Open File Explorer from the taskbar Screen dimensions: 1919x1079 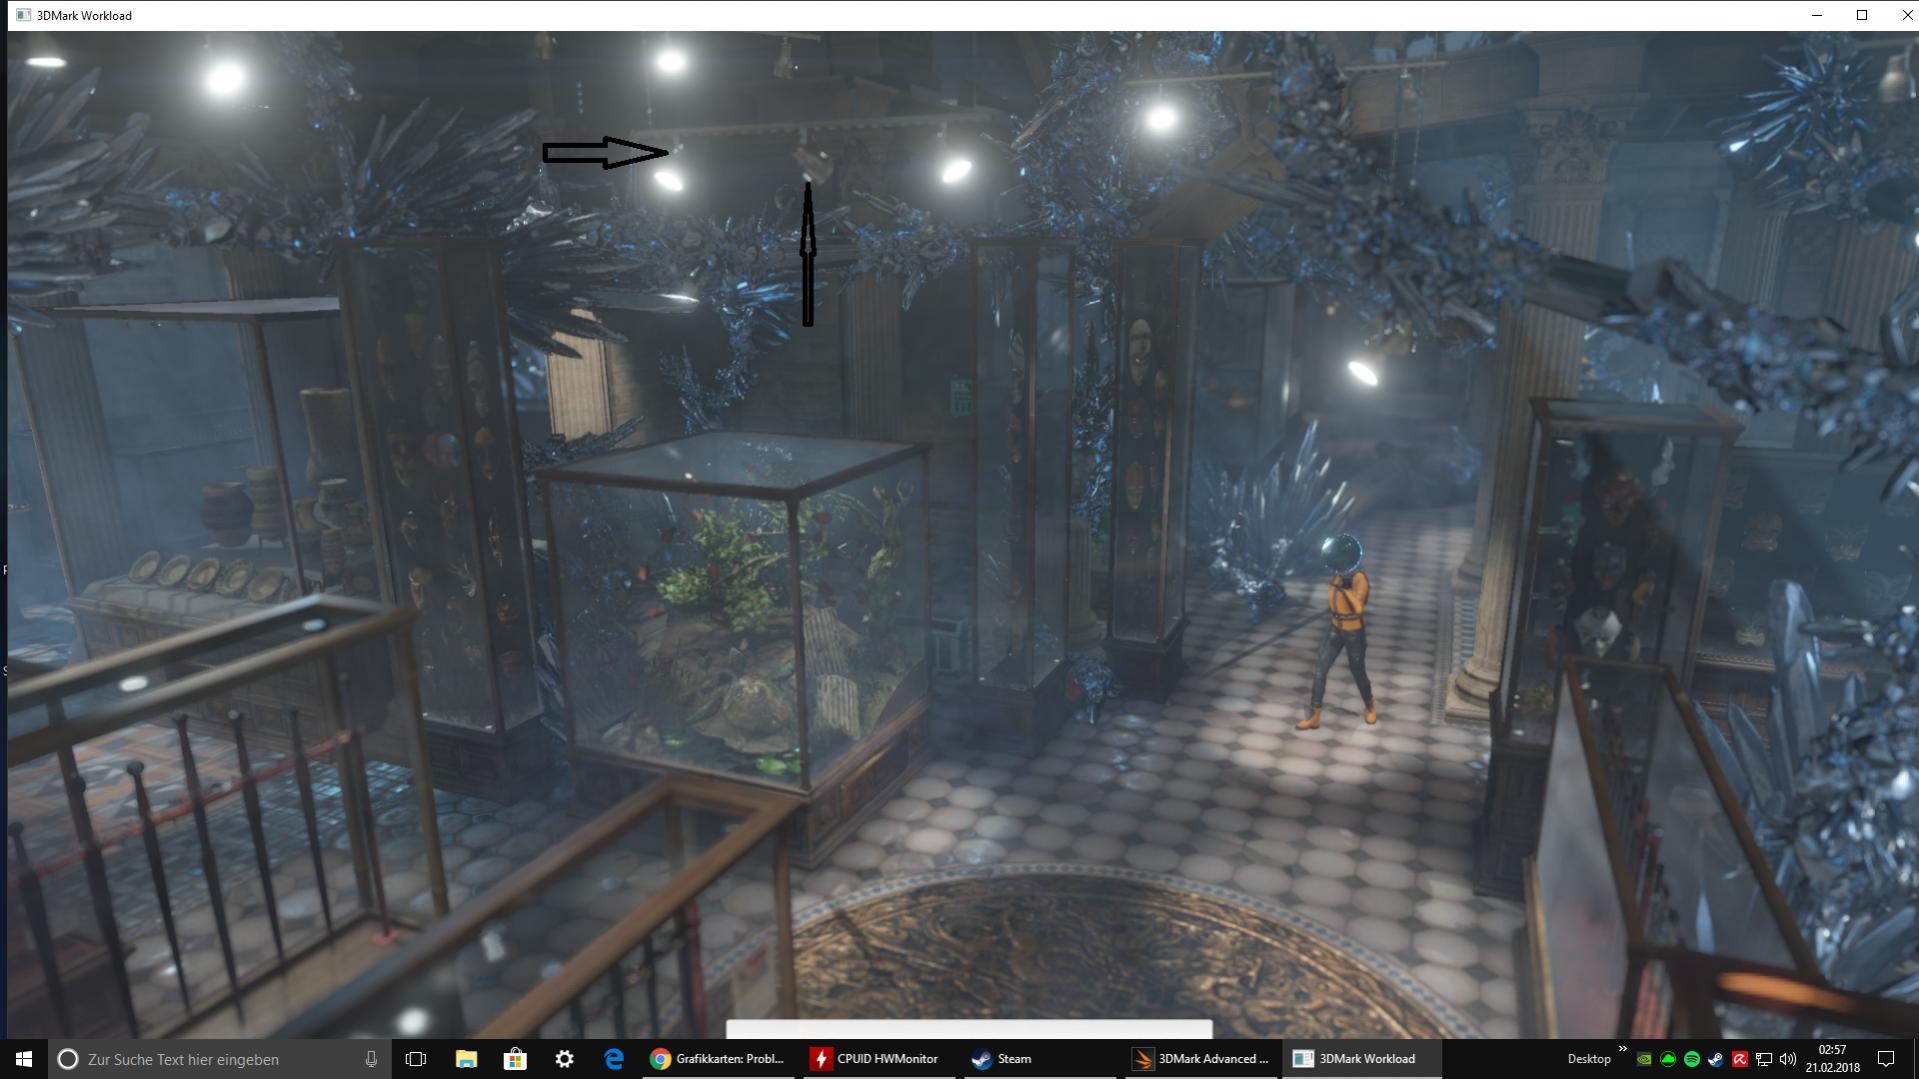466,1059
